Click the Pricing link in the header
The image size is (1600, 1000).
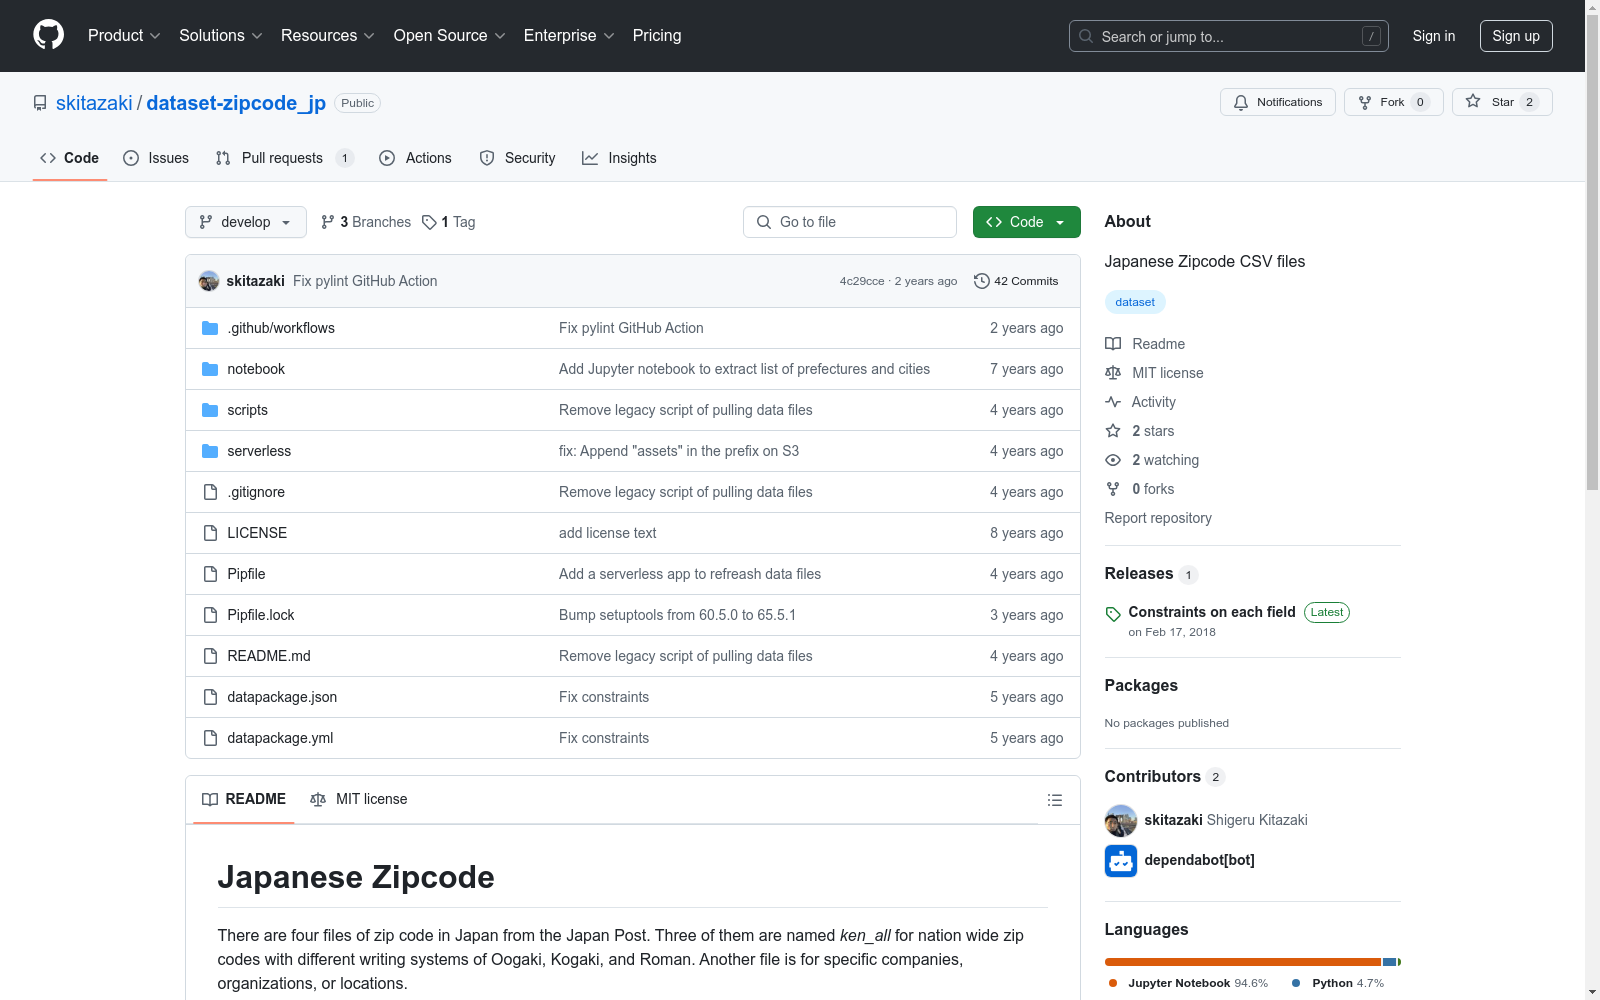click(x=657, y=35)
